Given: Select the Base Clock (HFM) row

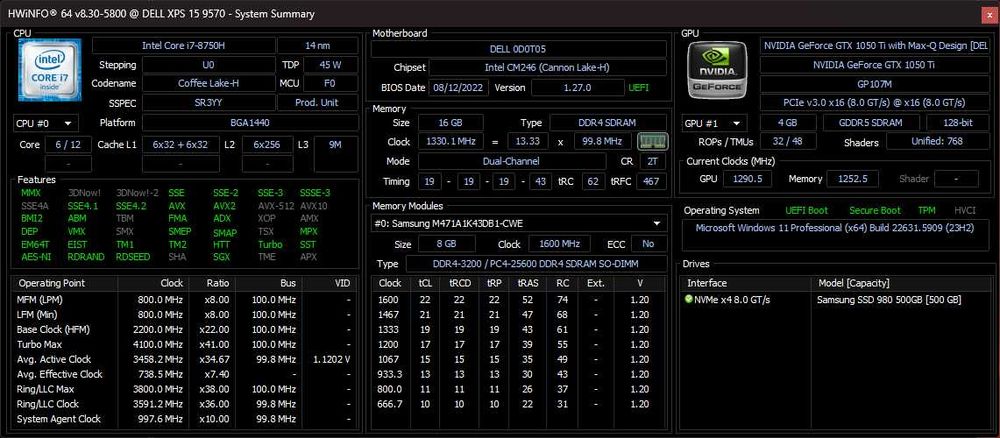Looking at the screenshot, I should pyautogui.click(x=184, y=330).
